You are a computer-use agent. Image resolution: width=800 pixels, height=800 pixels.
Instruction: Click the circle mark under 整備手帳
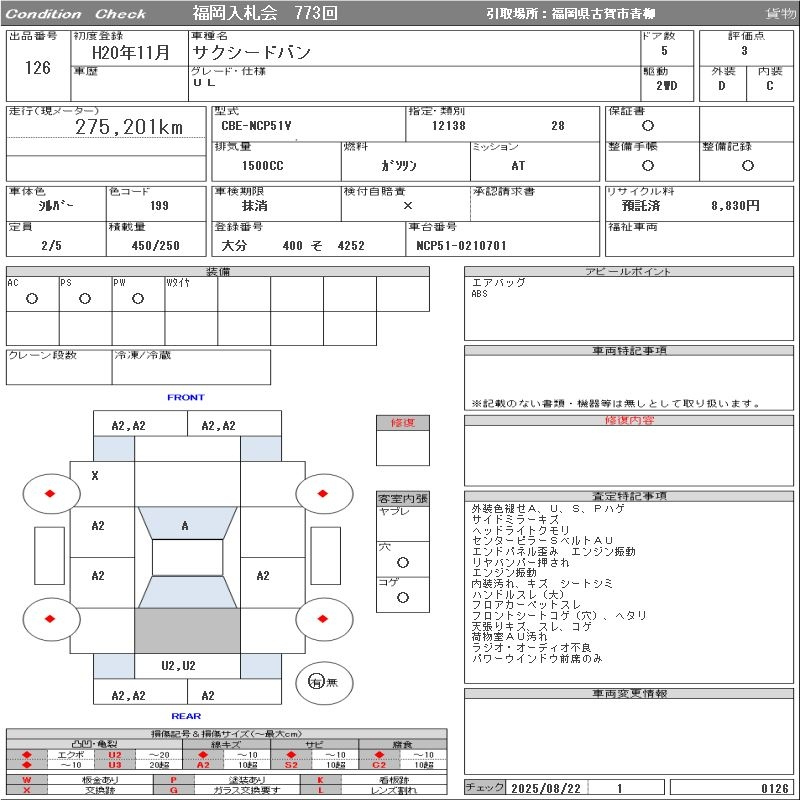coord(647,165)
